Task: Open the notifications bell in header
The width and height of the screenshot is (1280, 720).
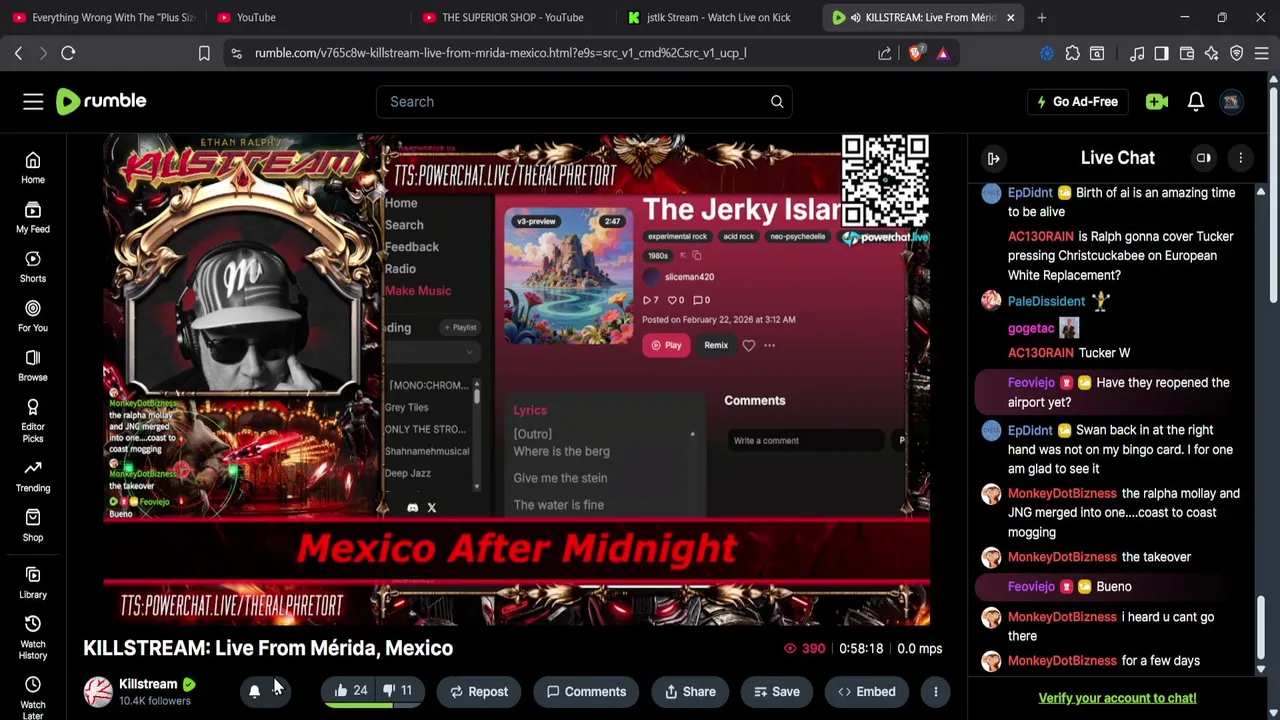Action: tap(1196, 101)
